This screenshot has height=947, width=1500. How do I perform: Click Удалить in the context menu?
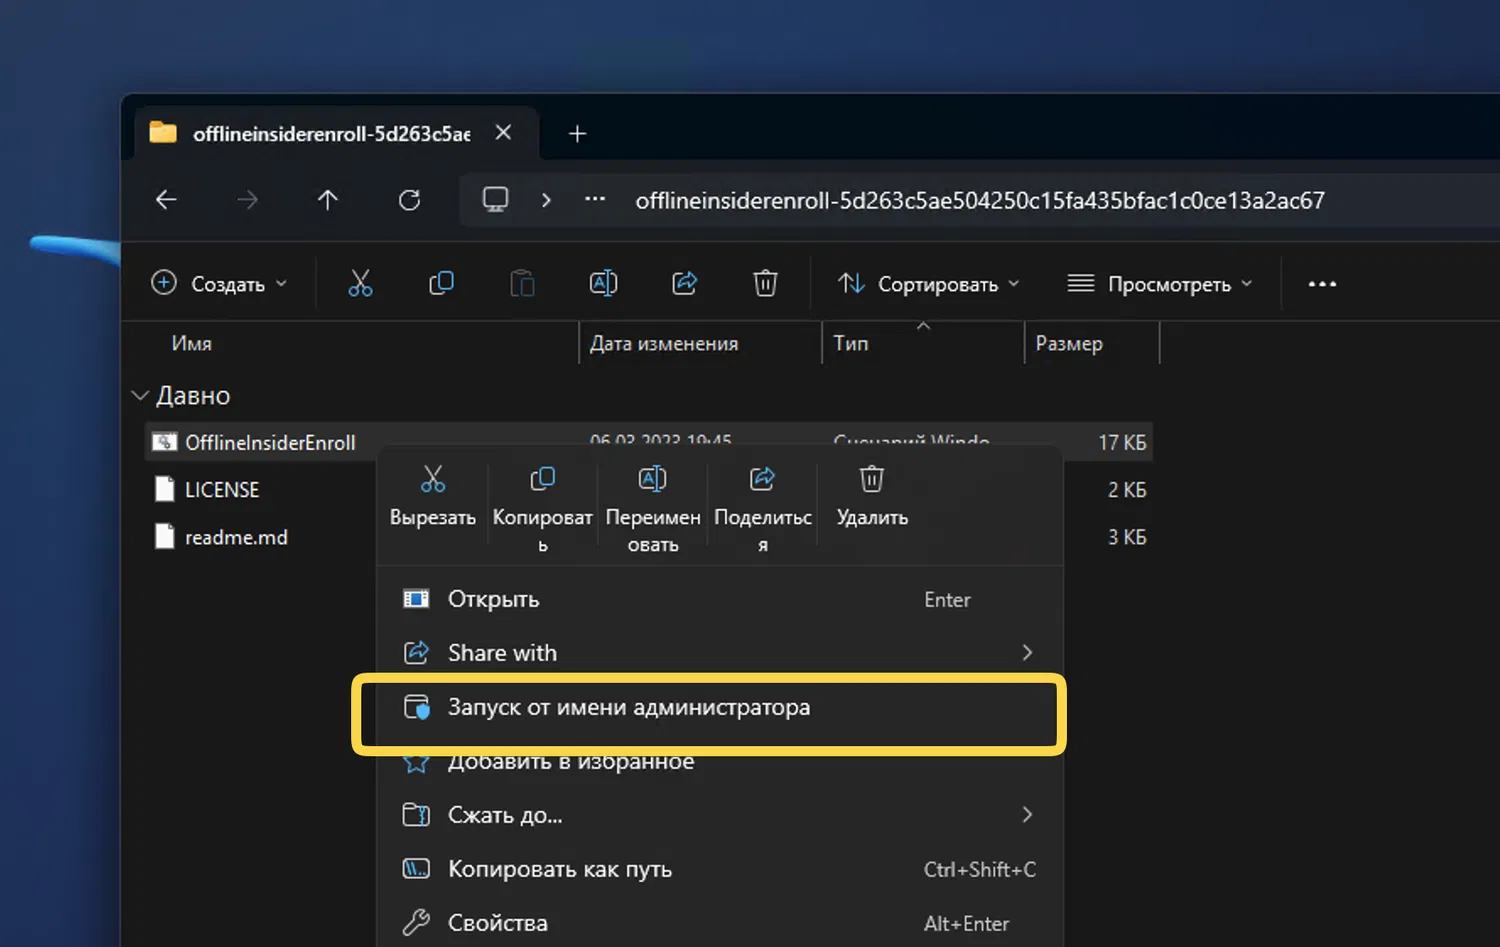pyautogui.click(x=872, y=496)
